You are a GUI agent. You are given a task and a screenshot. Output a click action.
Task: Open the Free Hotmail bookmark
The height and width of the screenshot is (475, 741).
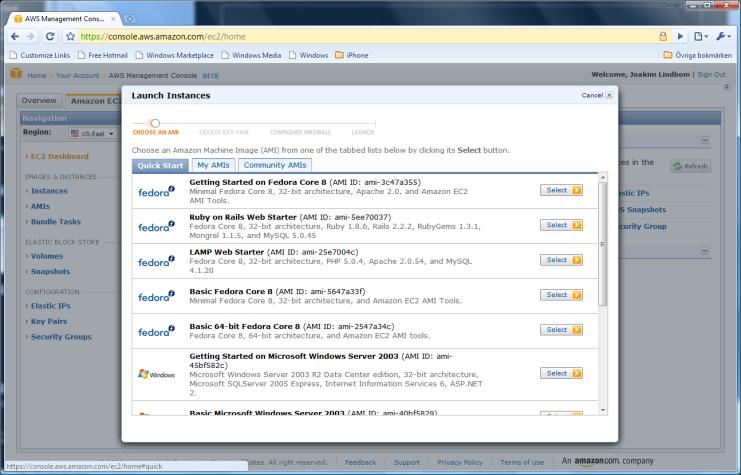click(x=103, y=55)
